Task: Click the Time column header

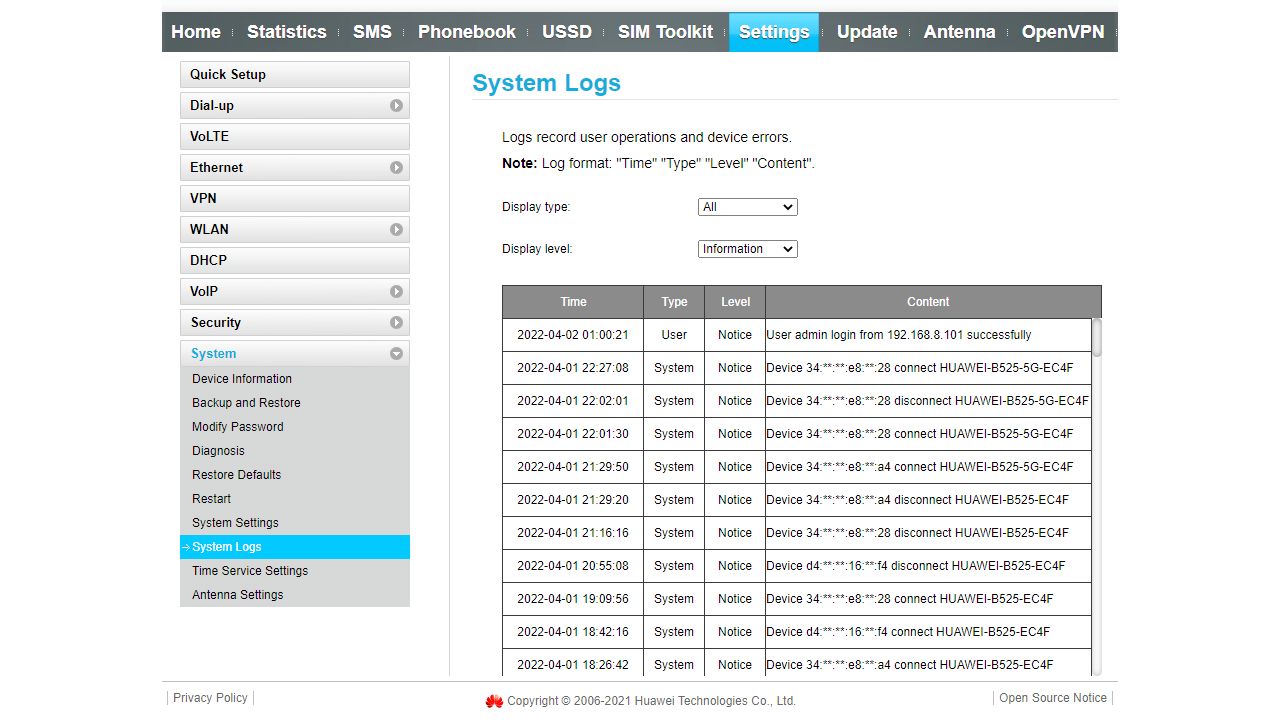Action: (x=573, y=302)
